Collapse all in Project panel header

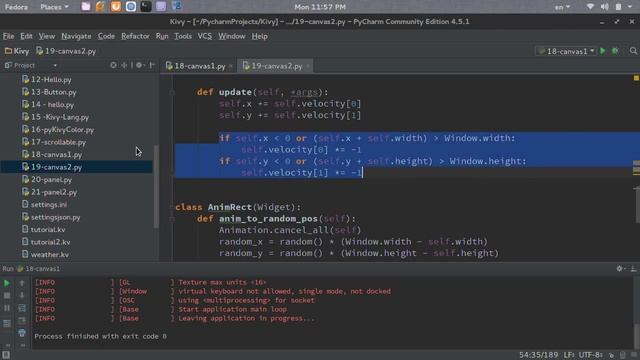click(x=124, y=65)
